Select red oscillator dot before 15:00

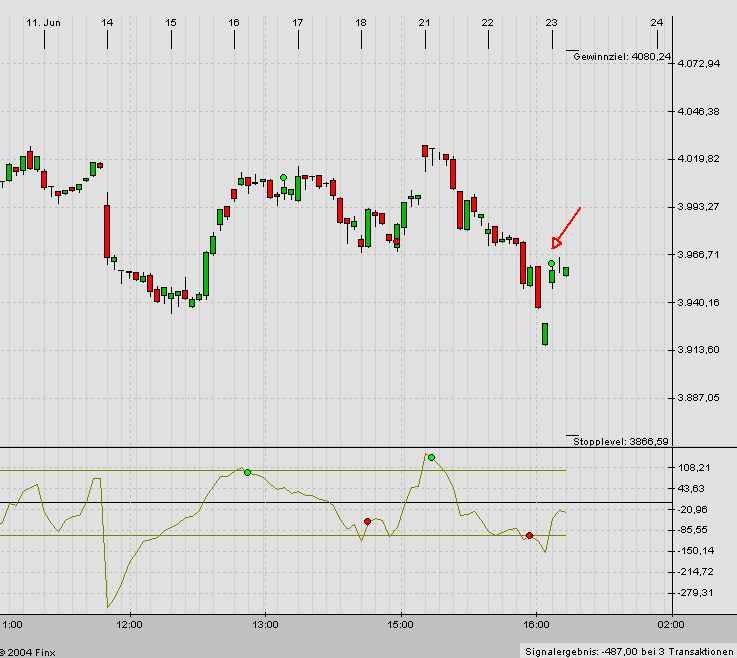pos(368,521)
